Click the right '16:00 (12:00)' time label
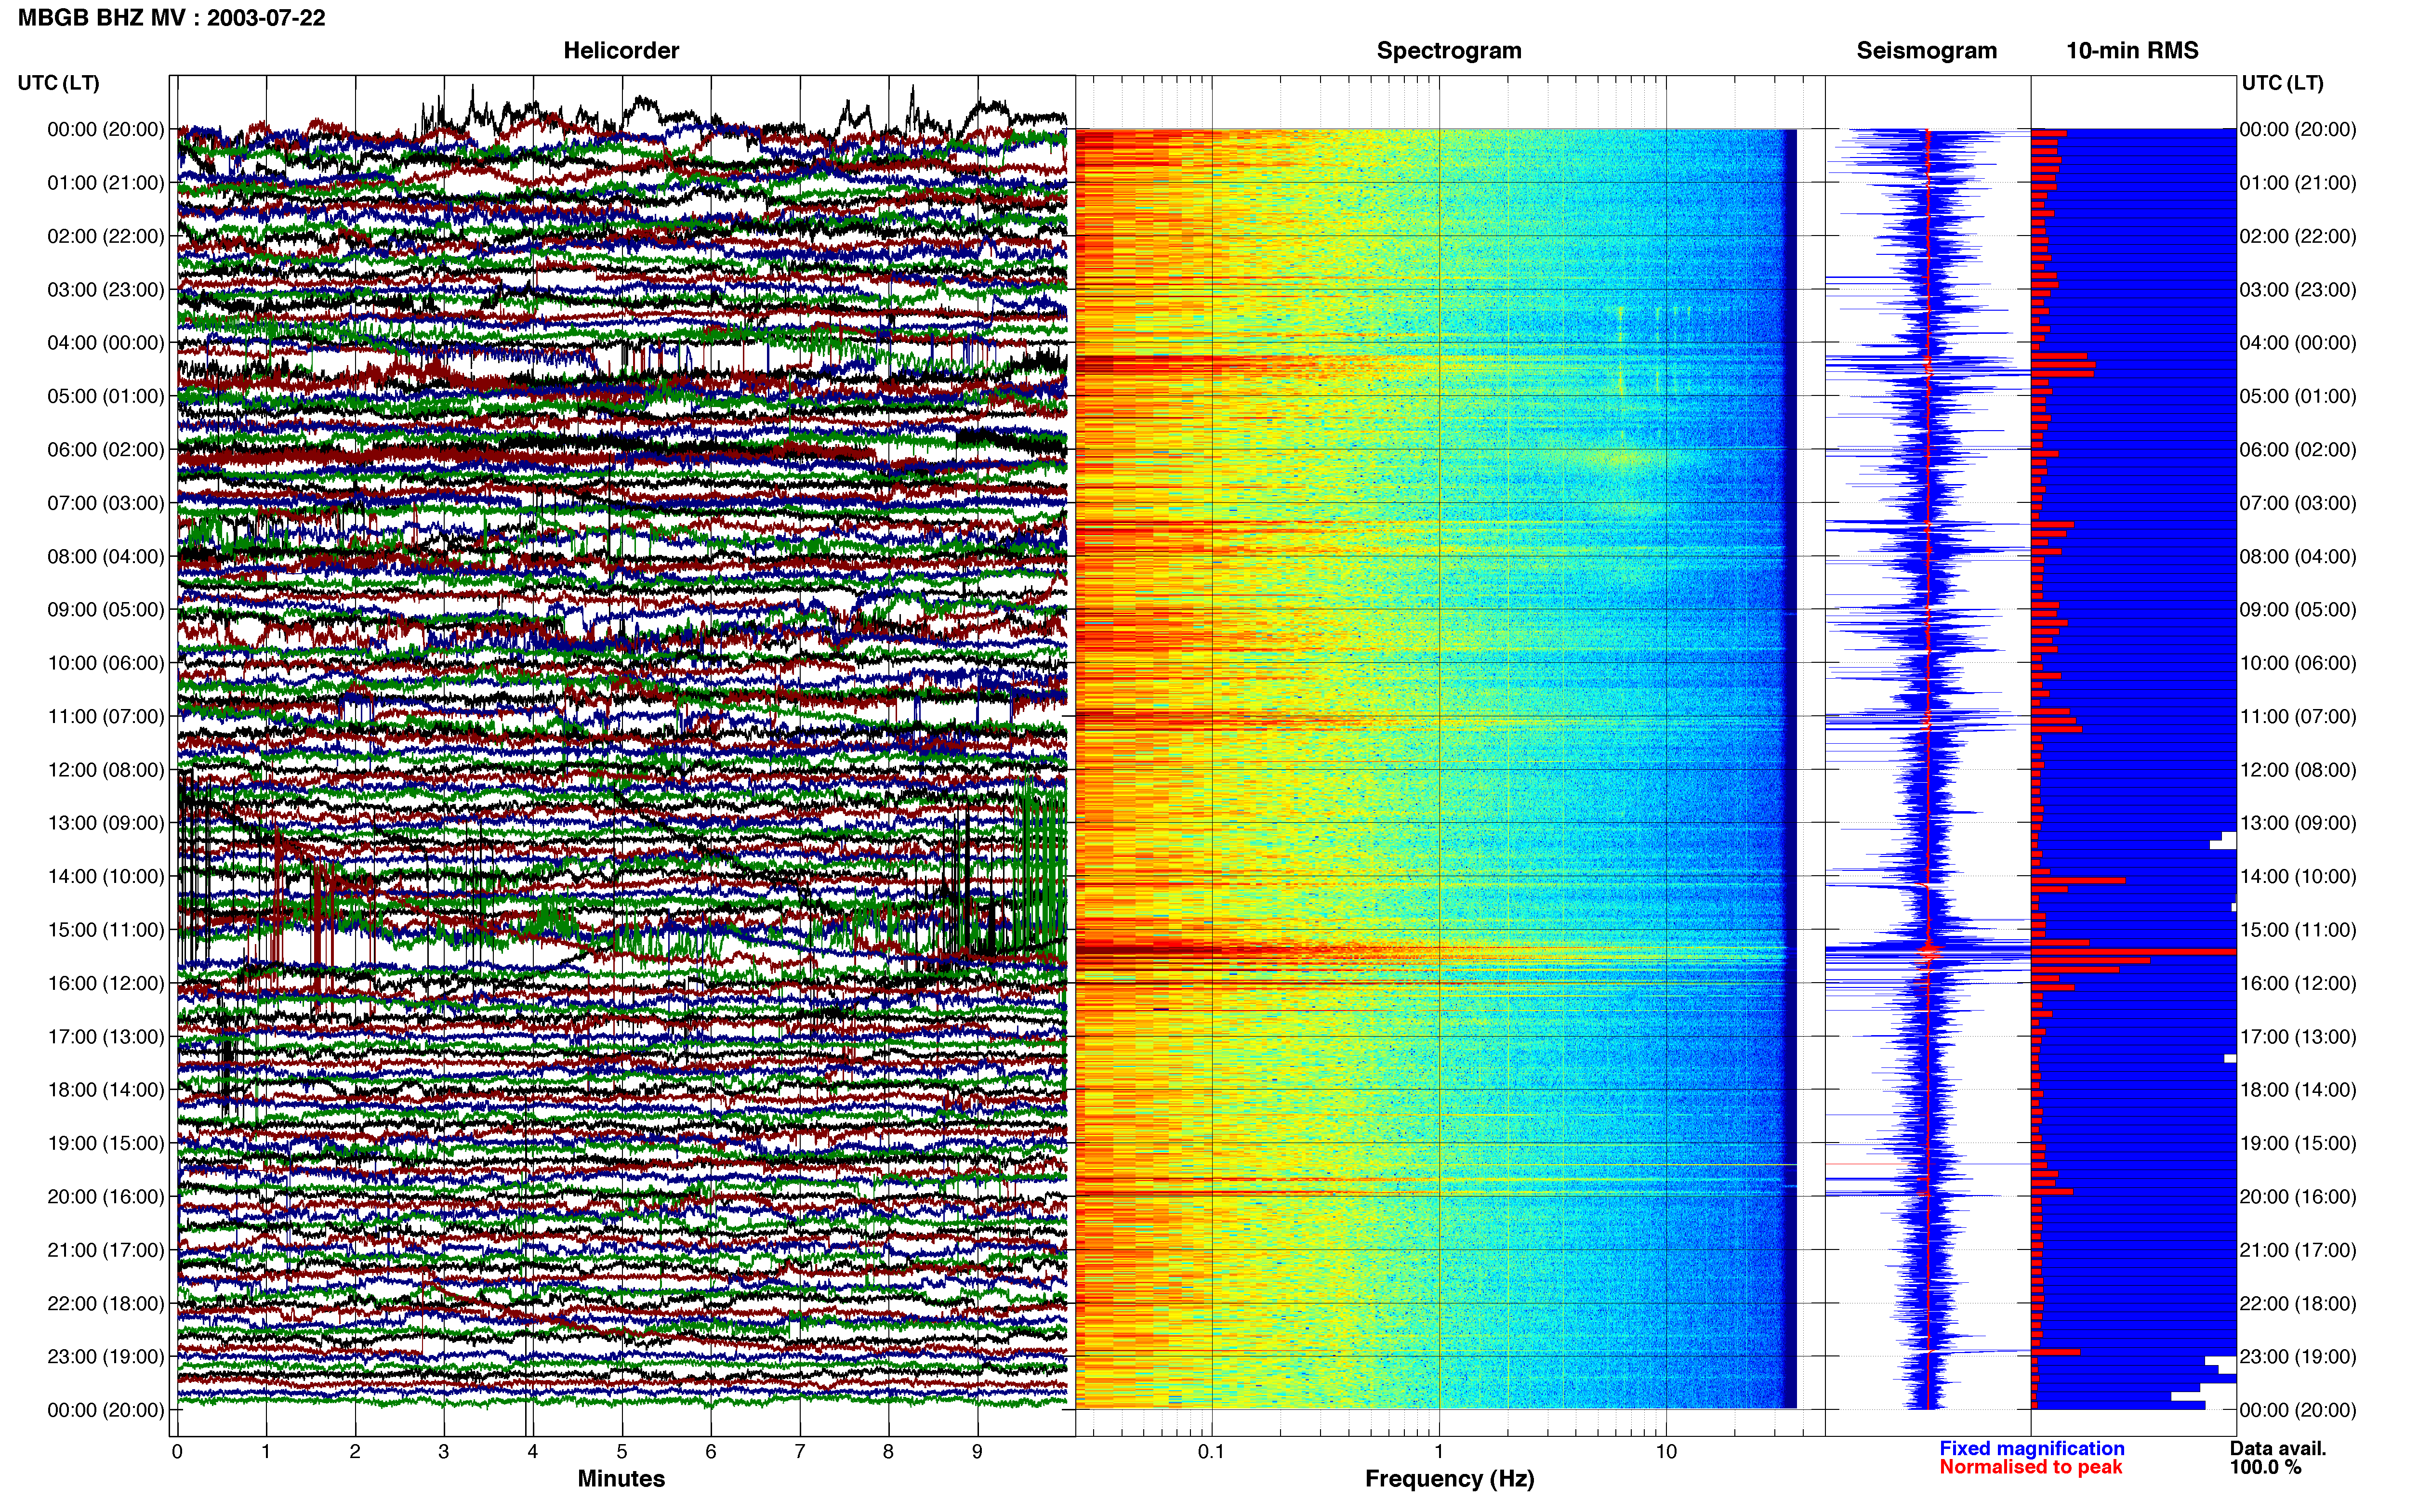 (x=2298, y=983)
